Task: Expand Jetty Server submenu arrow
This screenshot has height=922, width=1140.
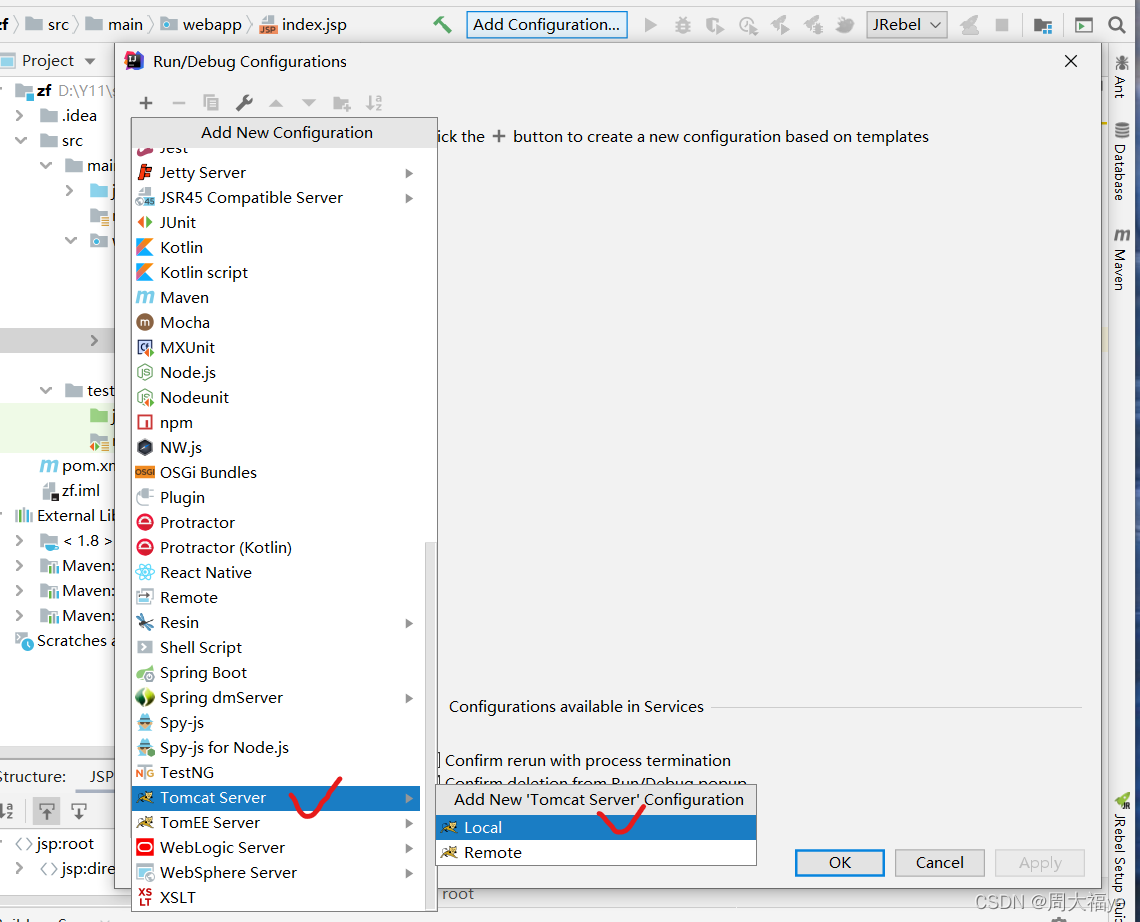Action: (x=409, y=173)
